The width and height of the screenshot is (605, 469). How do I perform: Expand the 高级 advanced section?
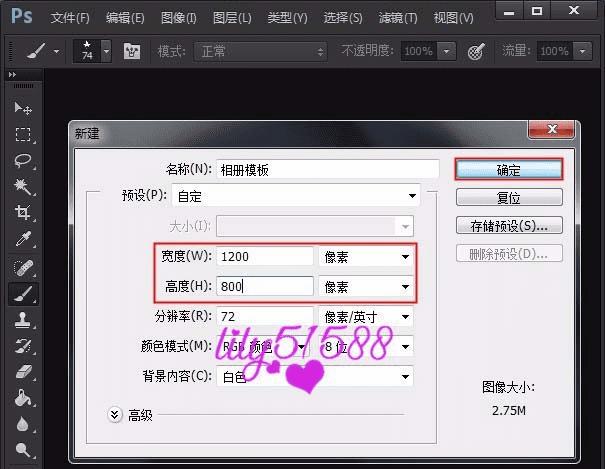click(115, 415)
